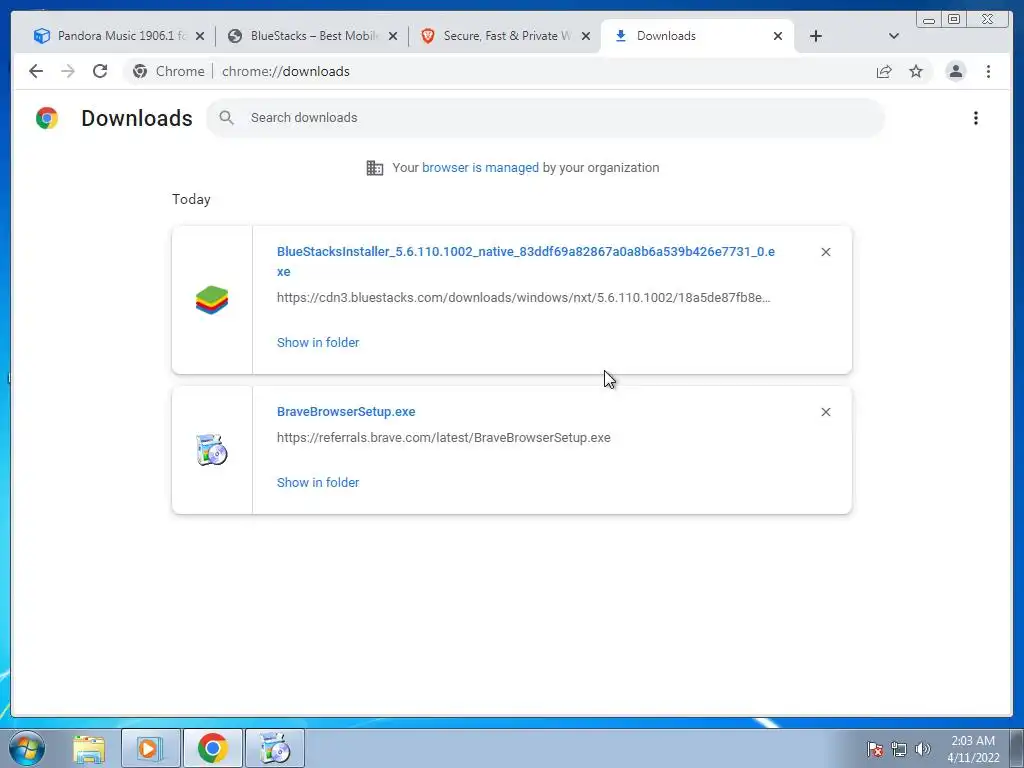The width and height of the screenshot is (1024, 768).
Task: Reload the Downloads page
Action: [100, 71]
